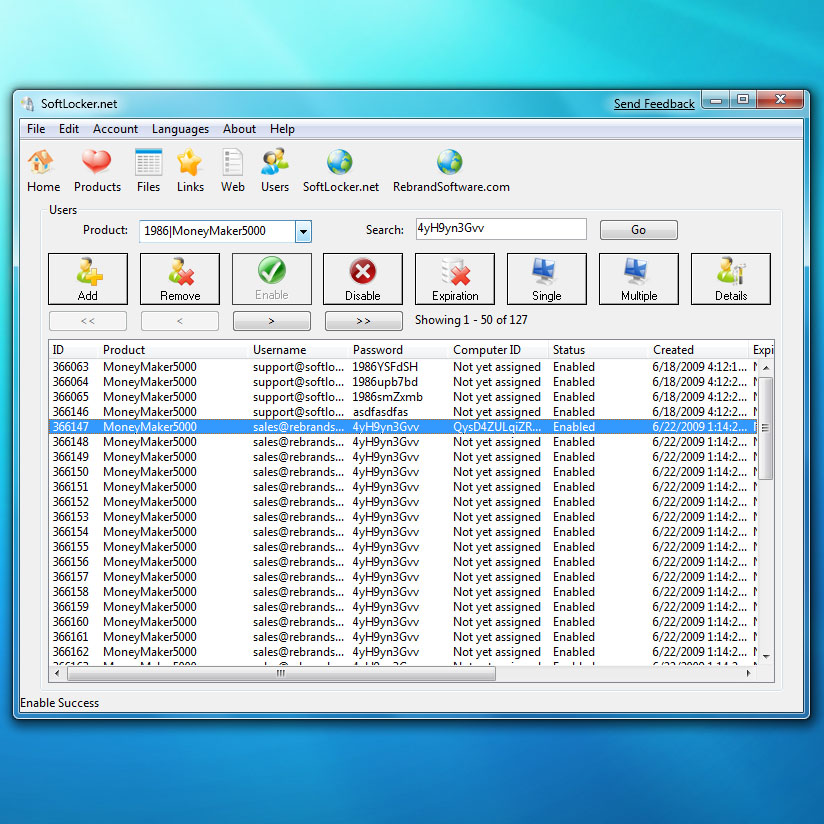Open the RebrandSoftware.com globe icon
The image size is (824, 824).
point(450,169)
